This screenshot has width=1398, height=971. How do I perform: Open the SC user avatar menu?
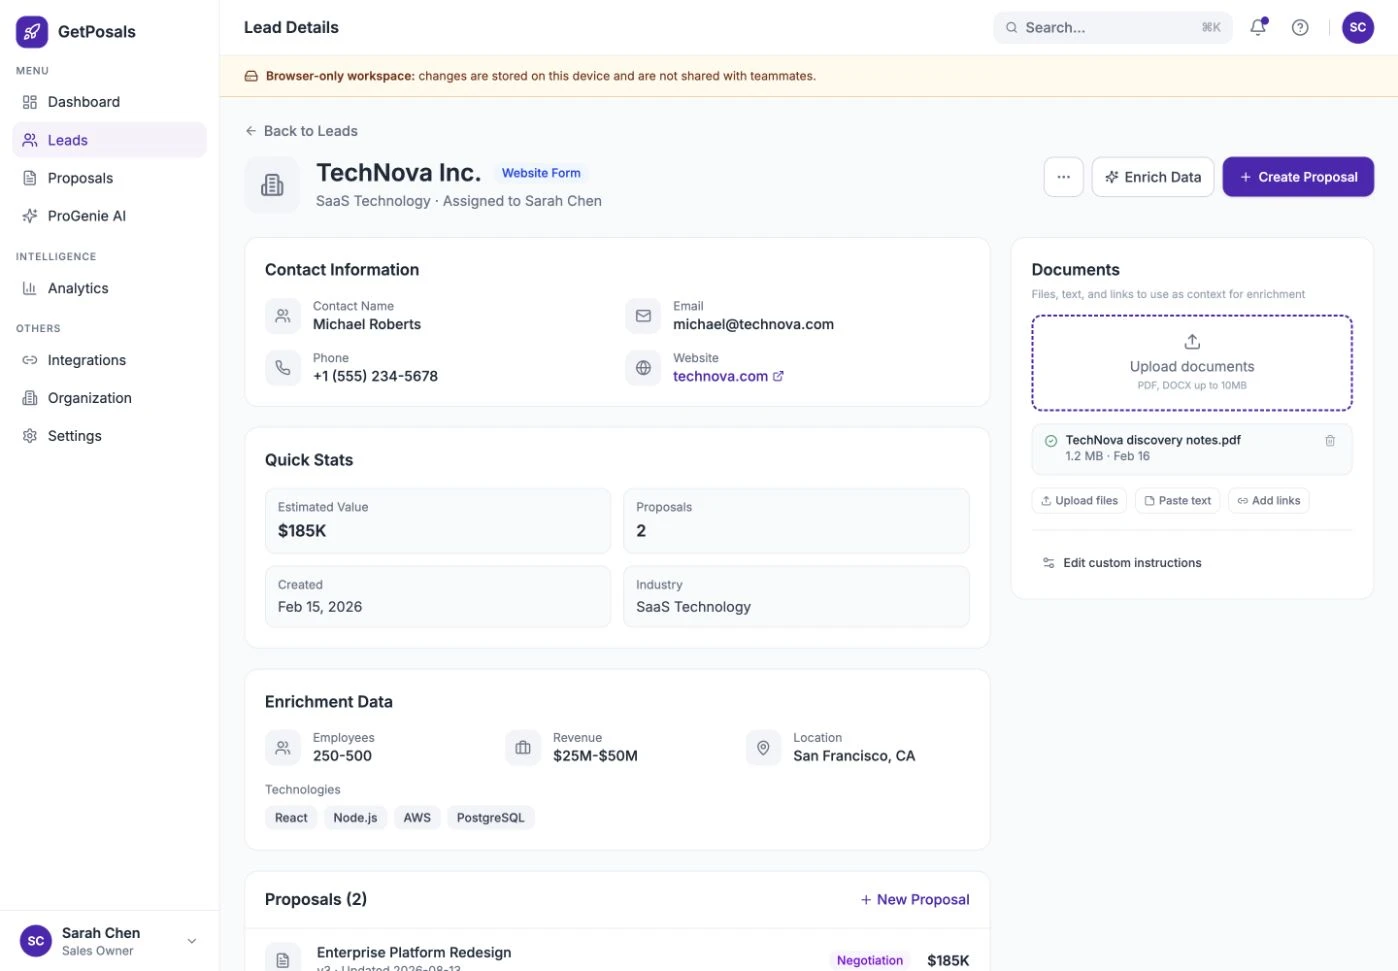[1357, 28]
